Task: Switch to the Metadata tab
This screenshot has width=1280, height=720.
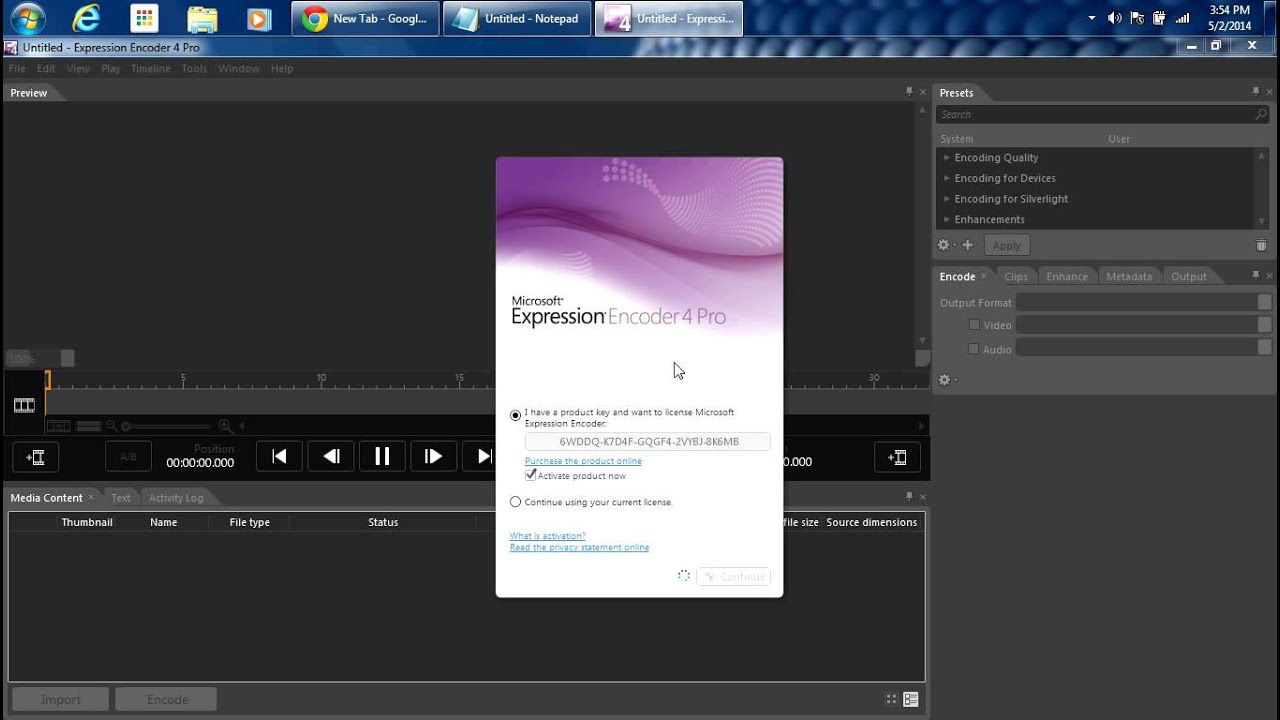Action: coord(1129,276)
